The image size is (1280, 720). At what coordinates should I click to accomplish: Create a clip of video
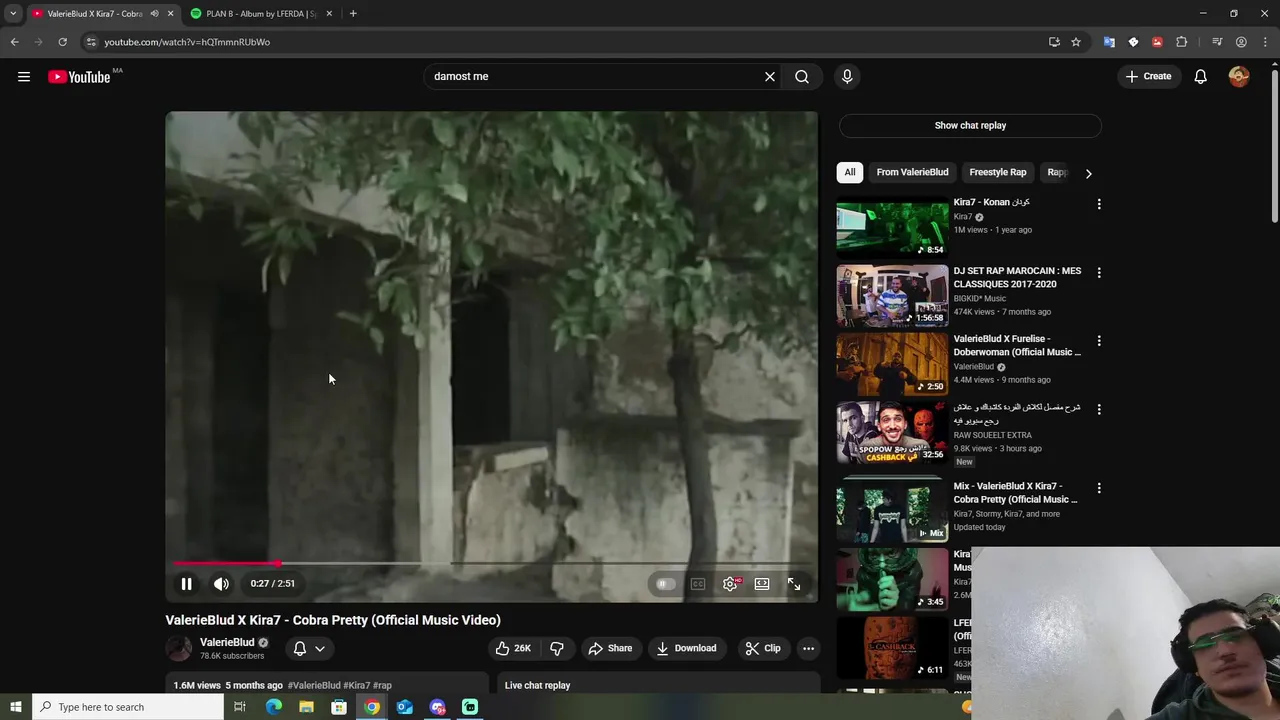[762, 648]
